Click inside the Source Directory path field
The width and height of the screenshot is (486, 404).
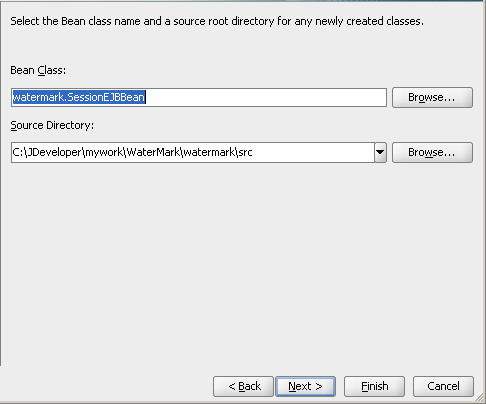point(193,153)
